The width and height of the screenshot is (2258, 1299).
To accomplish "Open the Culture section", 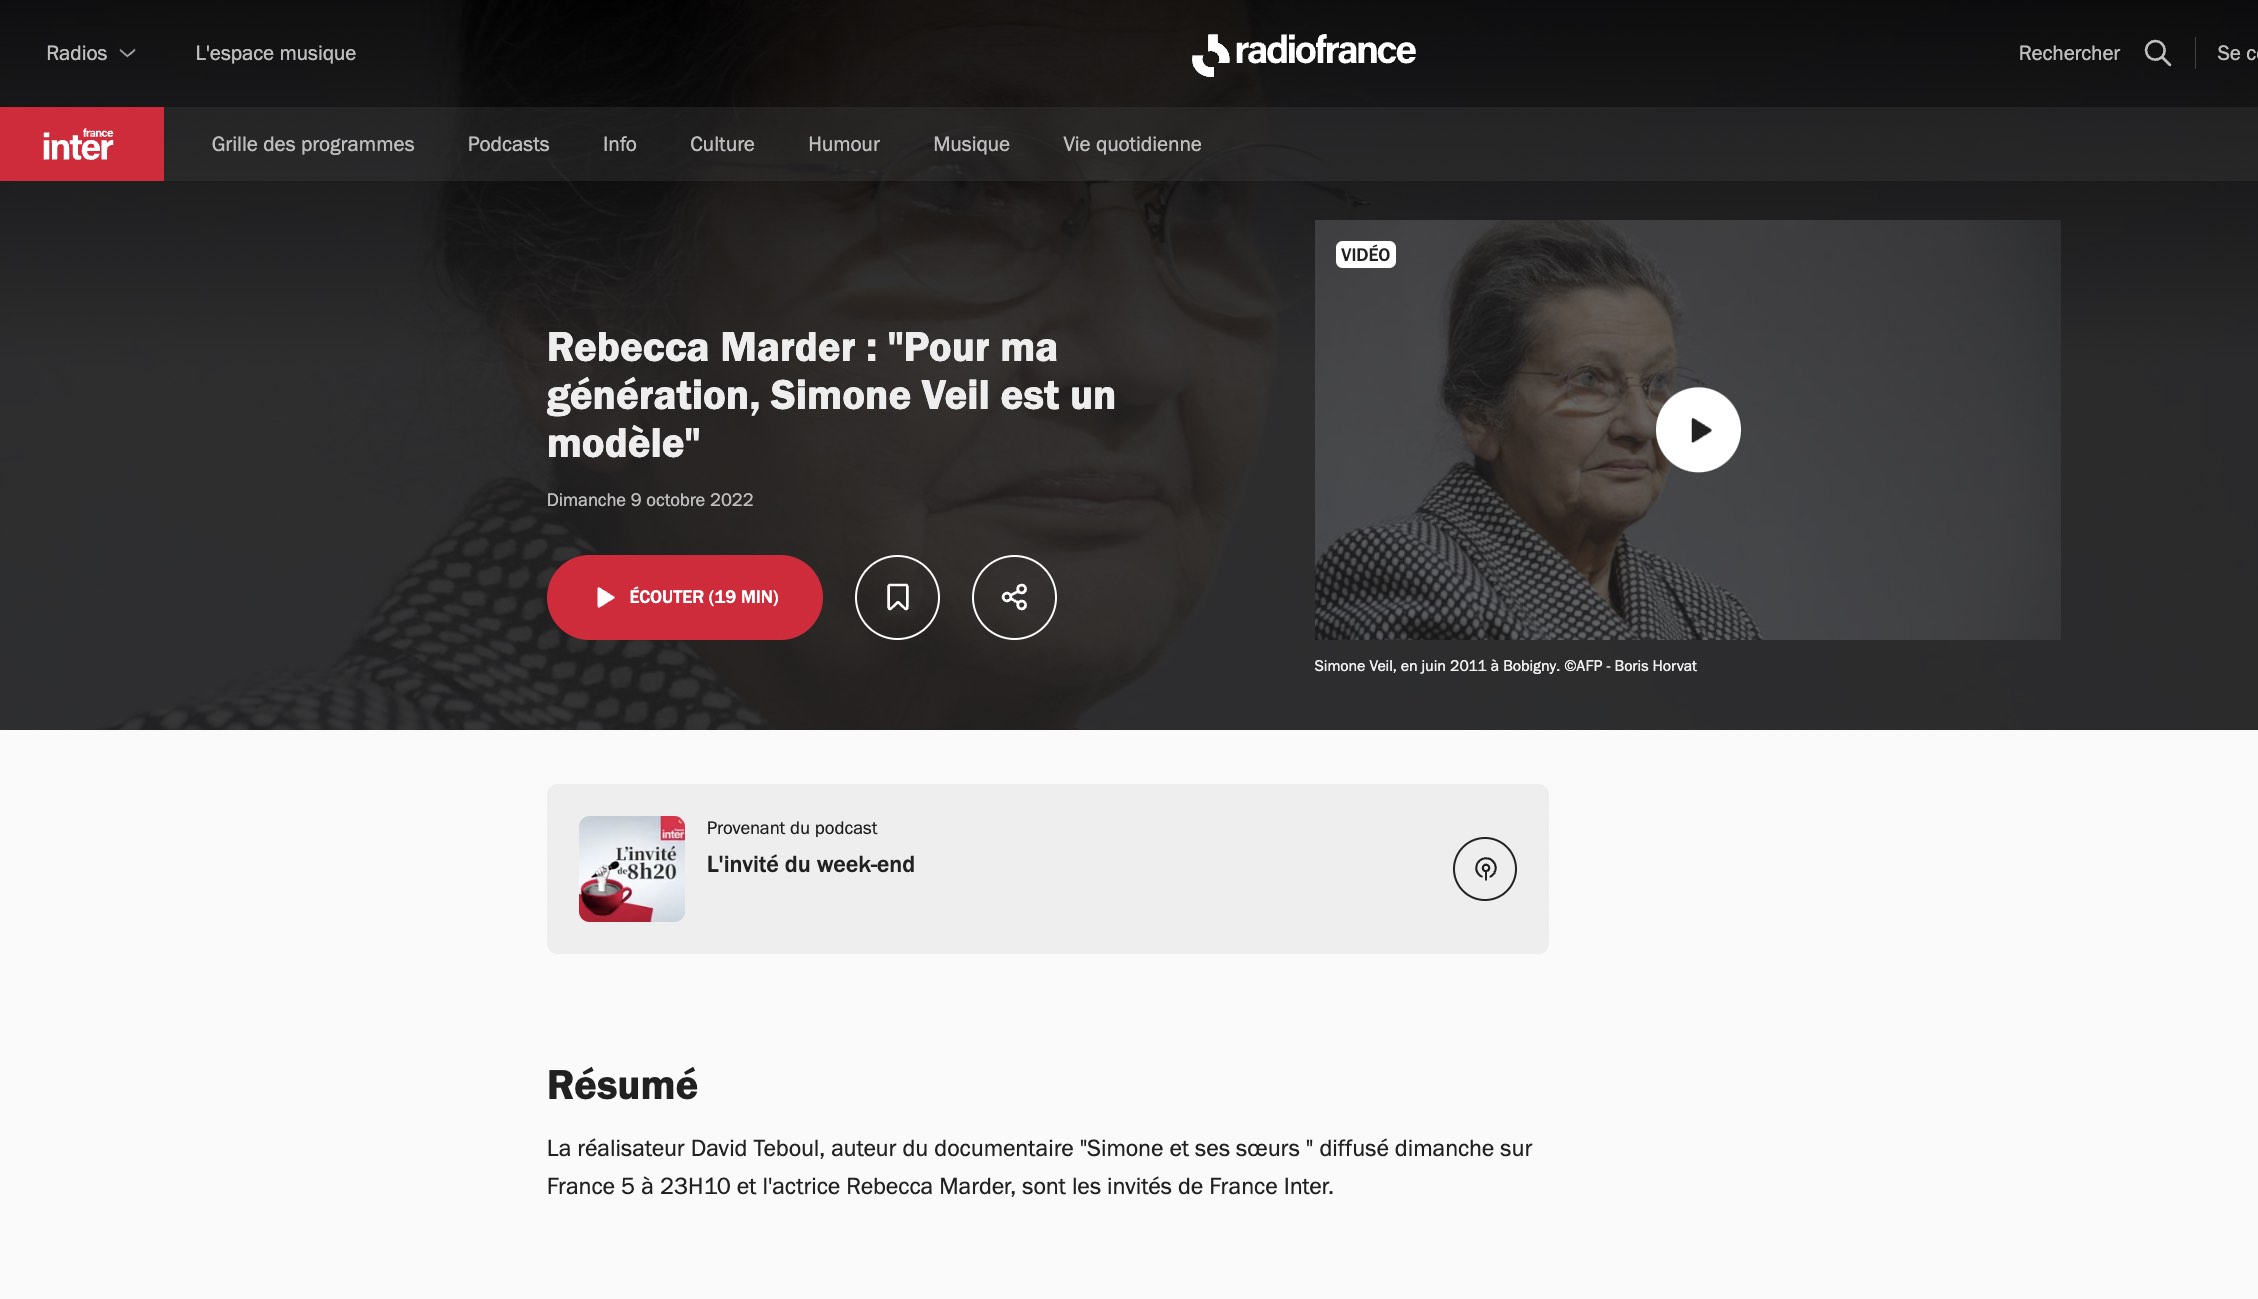I will [x=722, y=144].
